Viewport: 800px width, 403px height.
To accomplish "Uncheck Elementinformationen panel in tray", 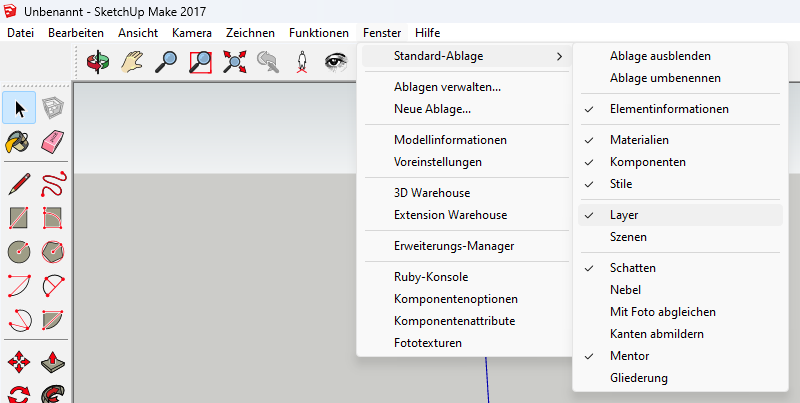I will pyautogui.click(x=680, y=109).
